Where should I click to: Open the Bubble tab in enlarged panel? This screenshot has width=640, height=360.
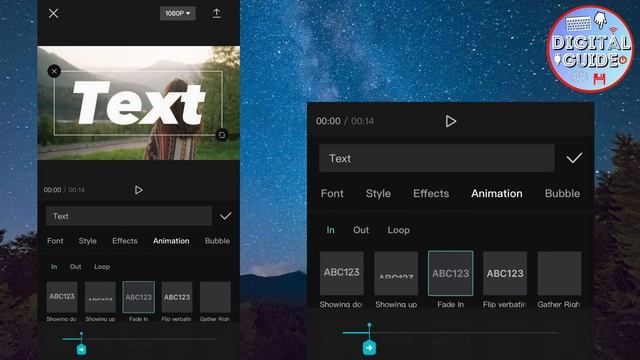(x=562, y=193)
